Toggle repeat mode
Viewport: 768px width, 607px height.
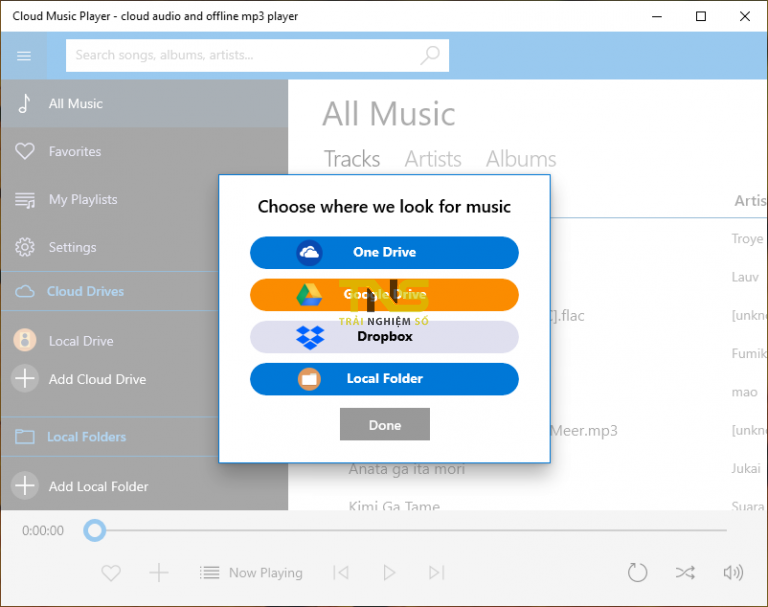click(x=637, y=572)
